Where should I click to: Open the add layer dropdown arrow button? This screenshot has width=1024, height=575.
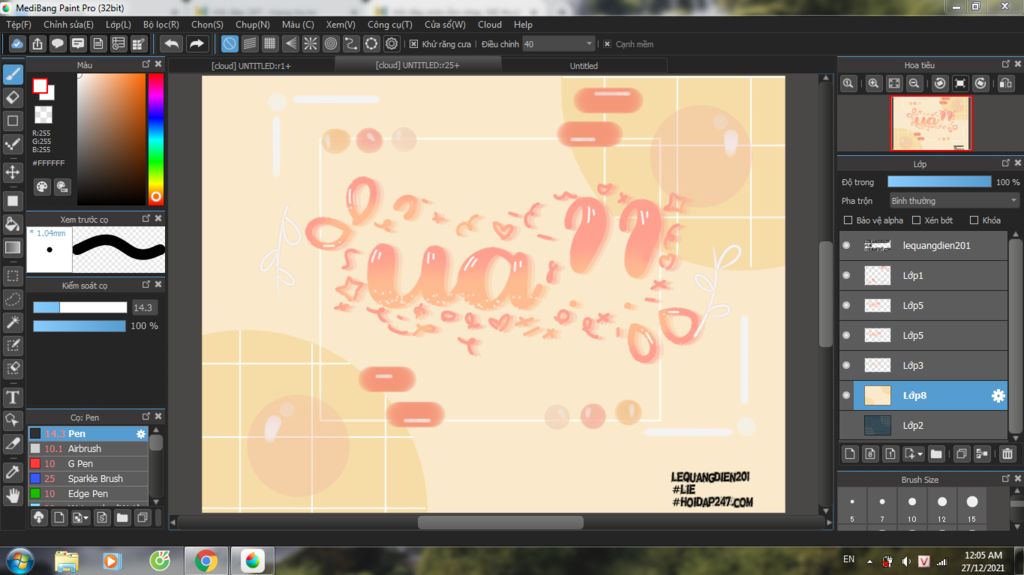tap(914, 453)
